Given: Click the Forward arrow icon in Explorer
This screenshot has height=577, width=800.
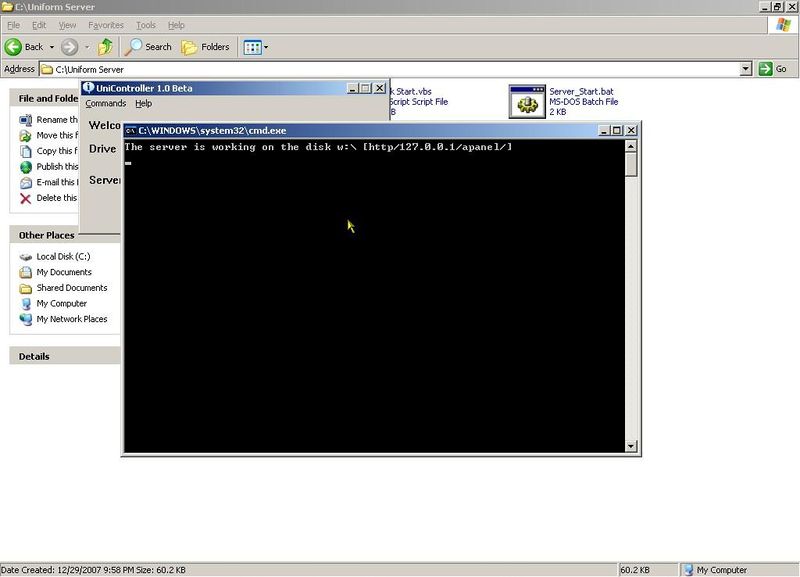Looking at the screenshot, I should coord(69,47).
